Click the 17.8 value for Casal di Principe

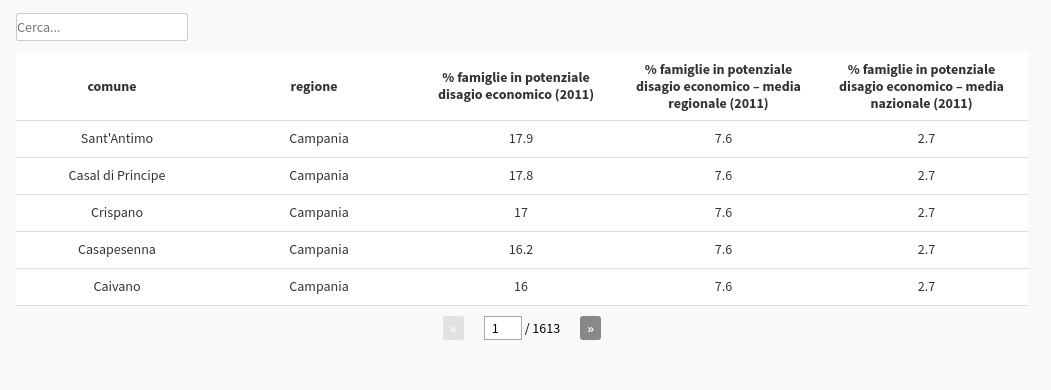[521, 176]
